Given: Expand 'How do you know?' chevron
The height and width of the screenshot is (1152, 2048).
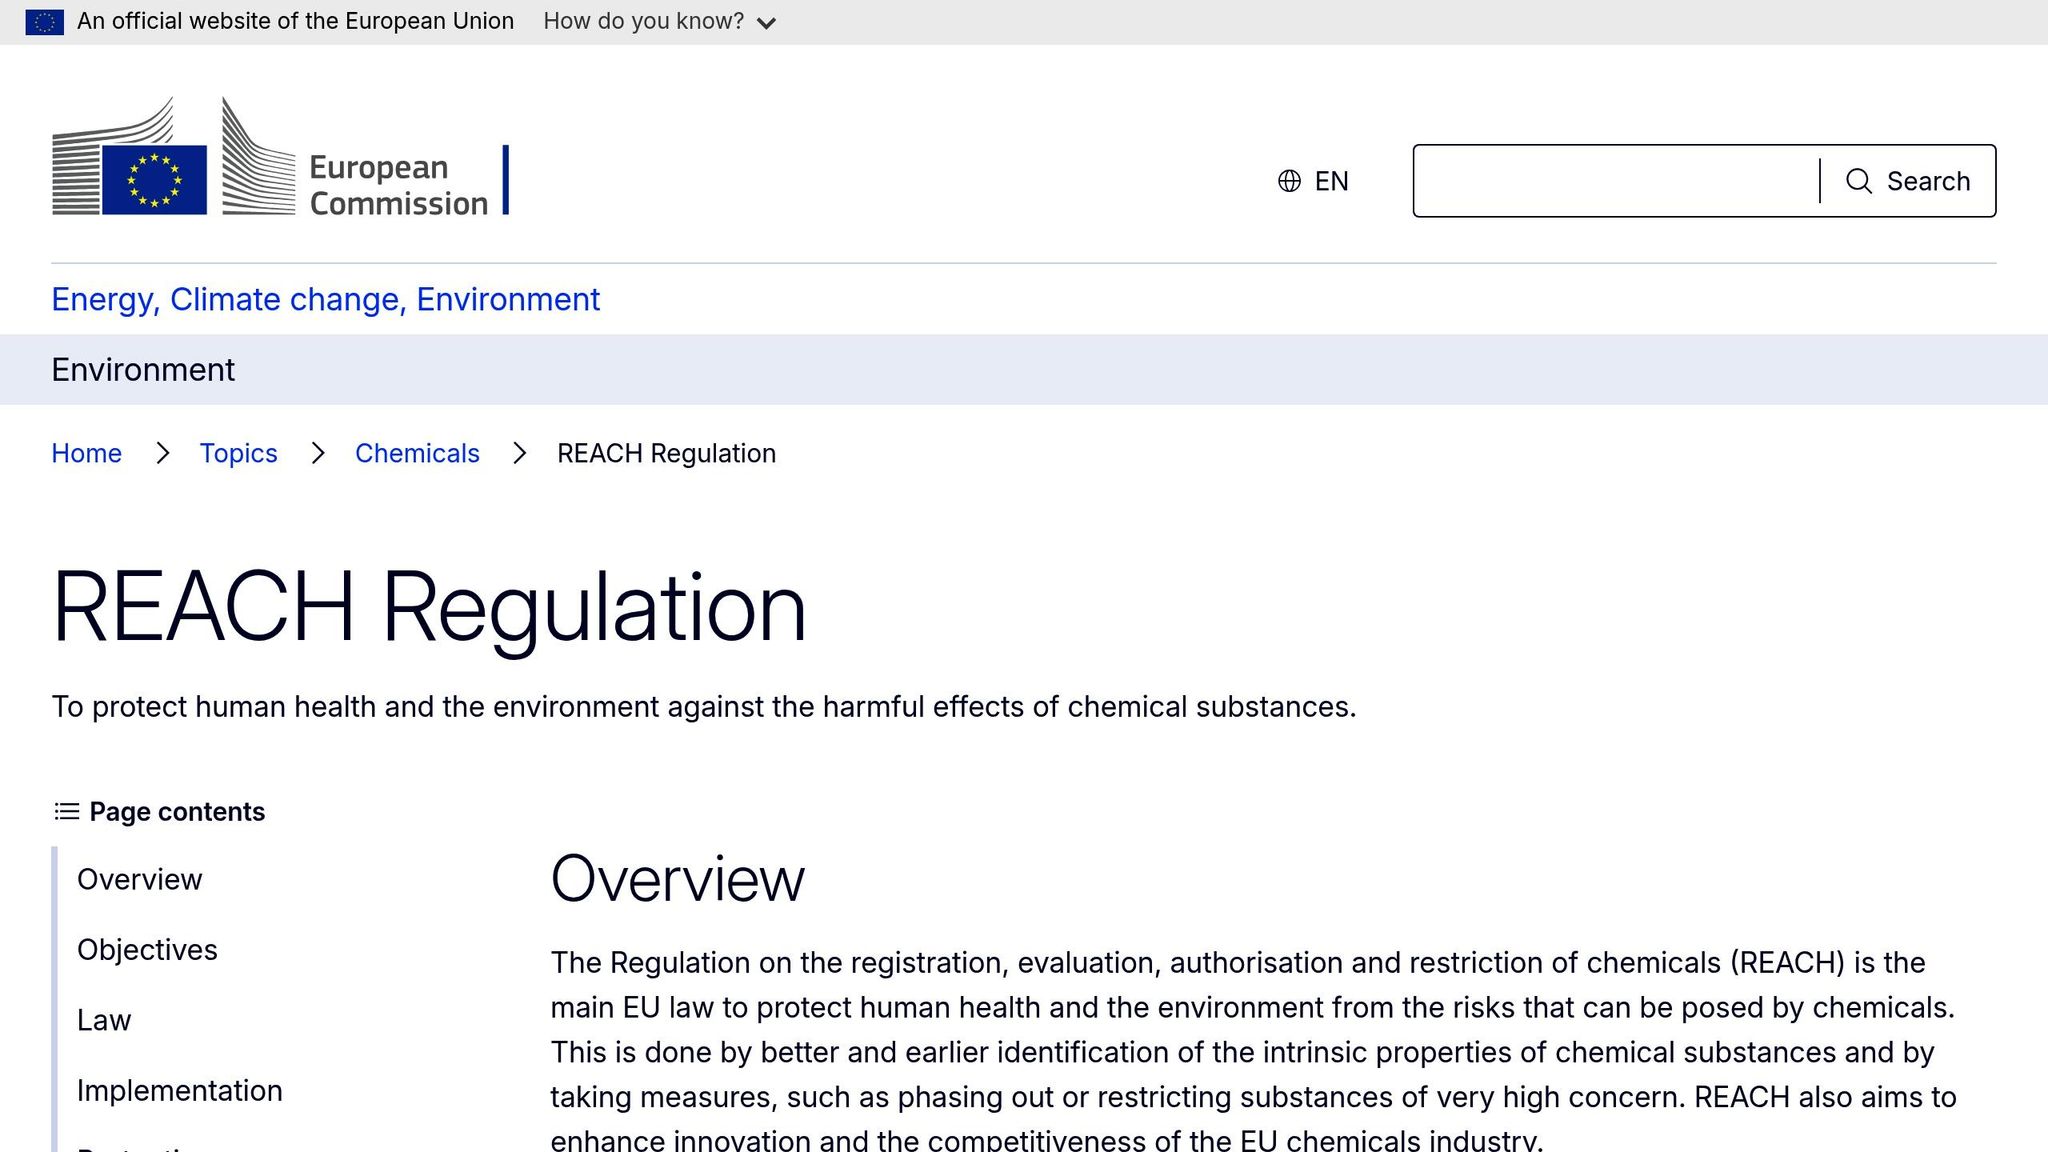Looking at the screenshot, I should click(767, 23).
